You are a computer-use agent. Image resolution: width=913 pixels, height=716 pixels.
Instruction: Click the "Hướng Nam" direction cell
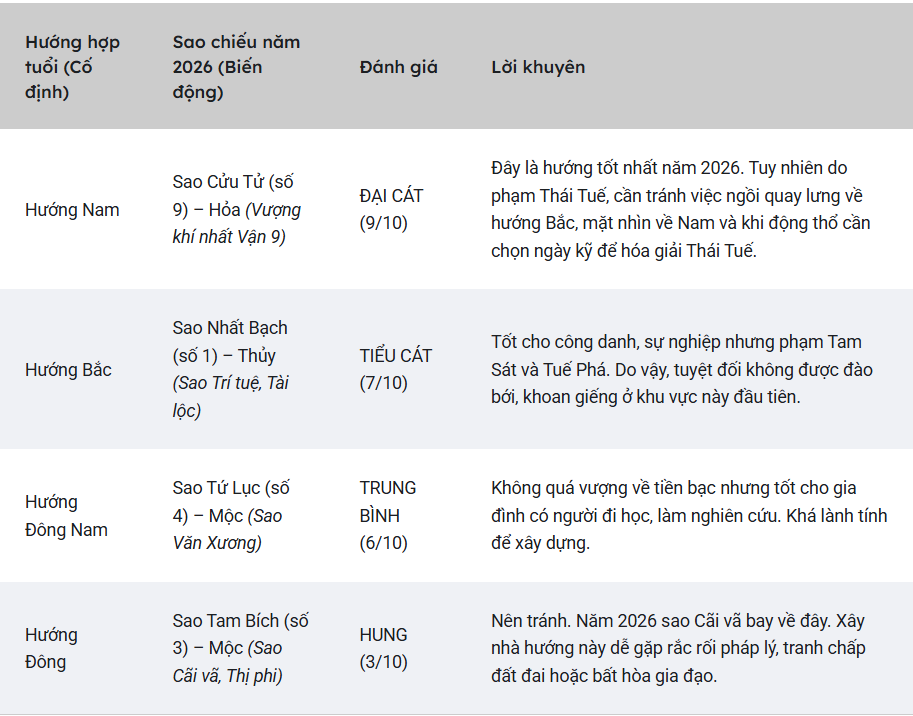pos(72,210)
